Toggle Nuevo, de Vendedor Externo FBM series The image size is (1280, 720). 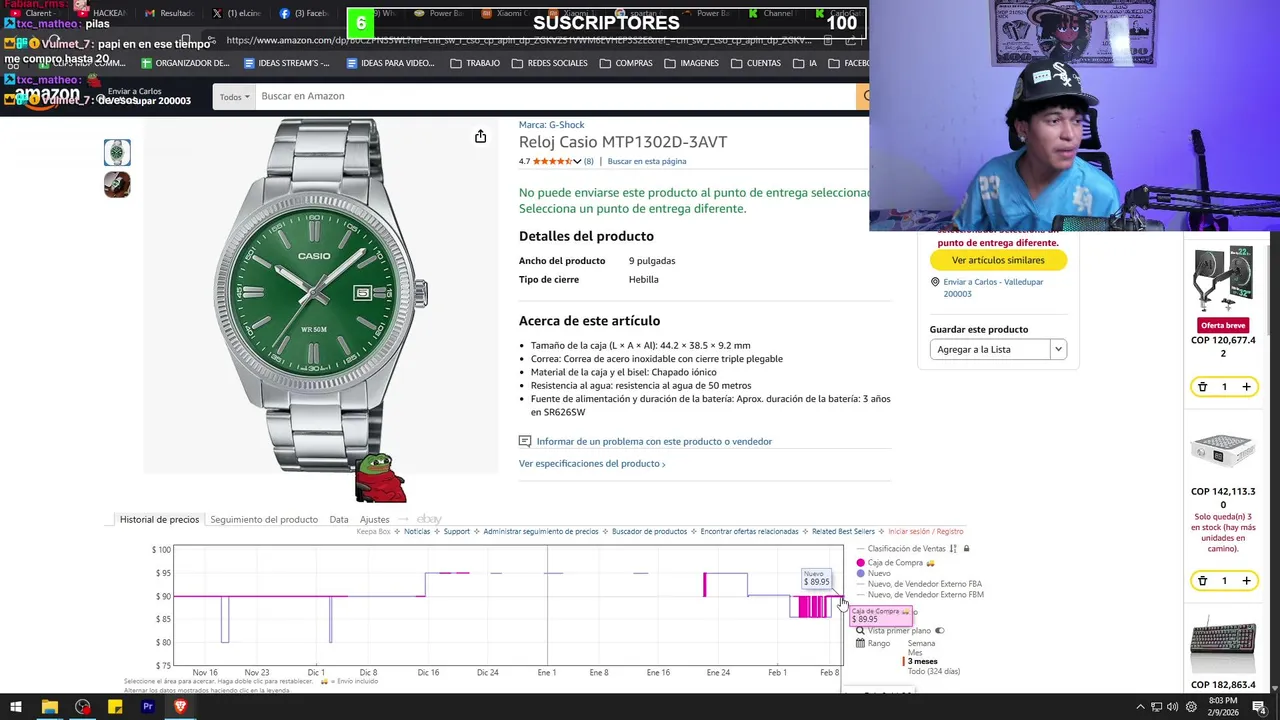coord(919,595)
